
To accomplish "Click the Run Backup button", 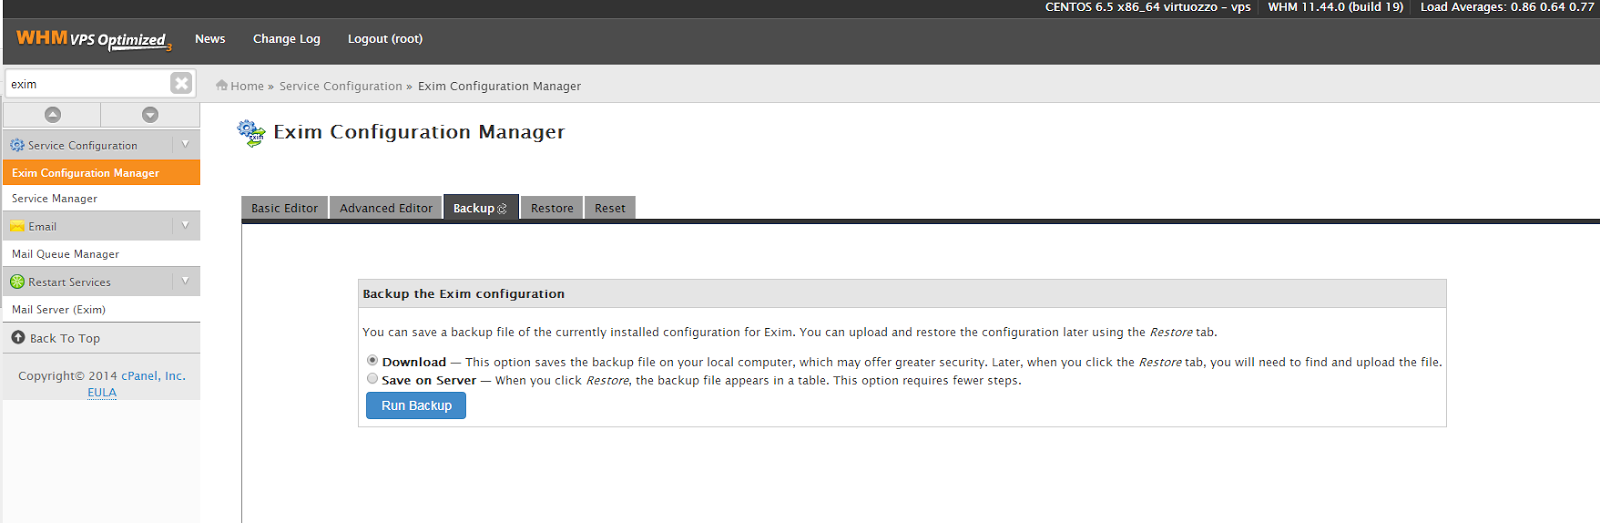I will (x=416, y=405).
